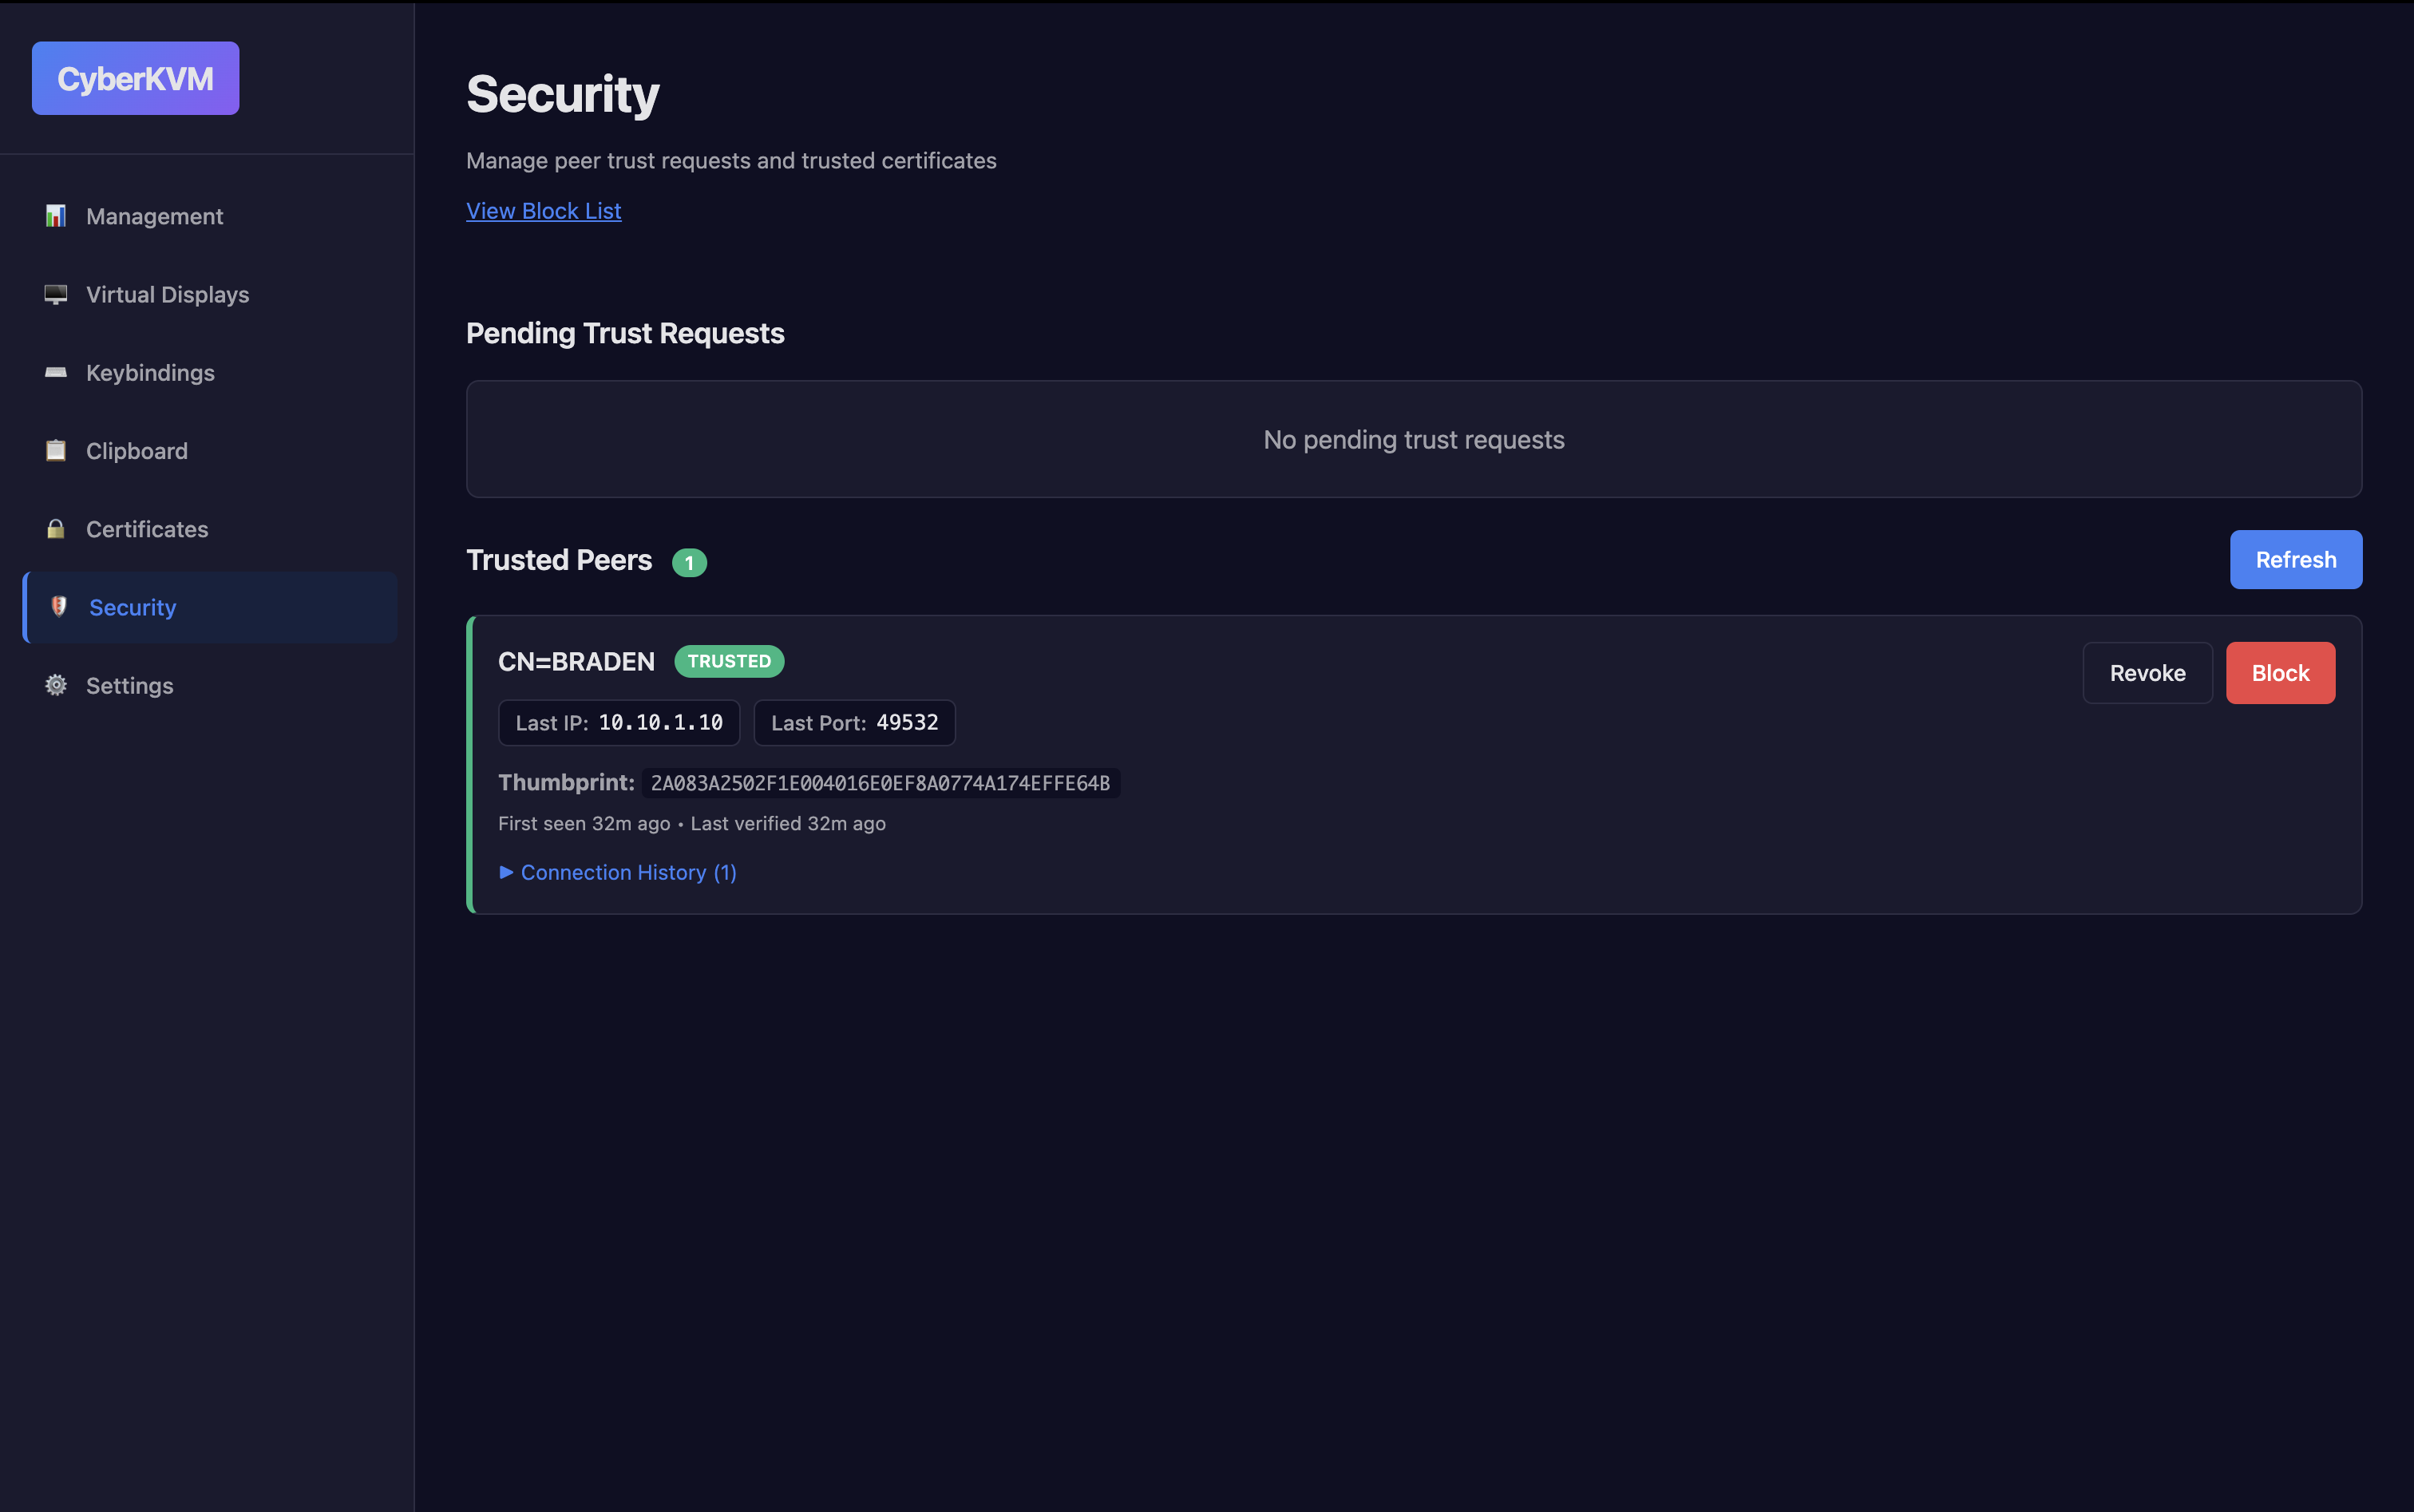Select the Trusted Peers count badge
The width and height of the screenshot is (2414, 1512).
pos(689,562)
